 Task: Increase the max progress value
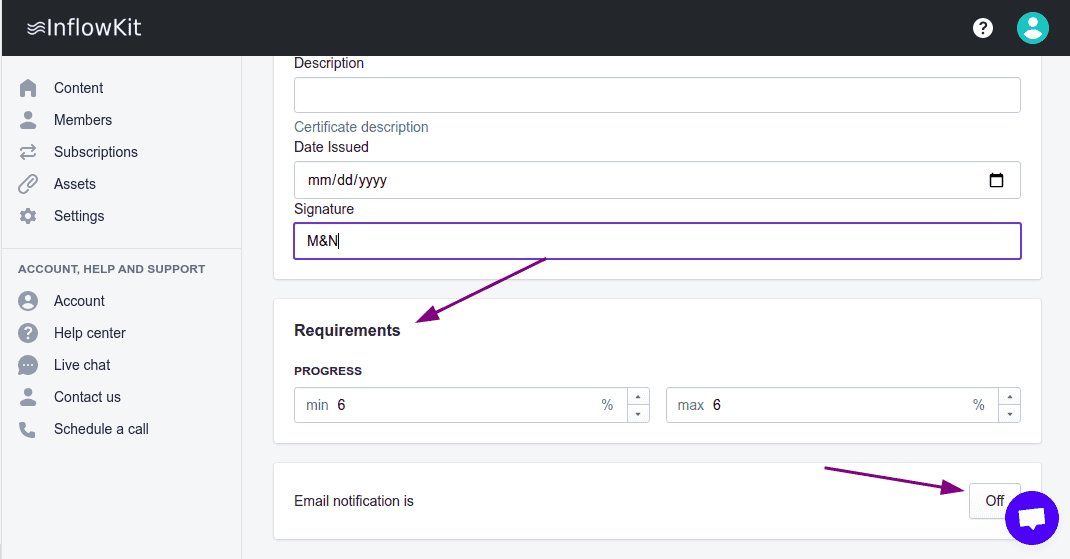[1010, 397]
